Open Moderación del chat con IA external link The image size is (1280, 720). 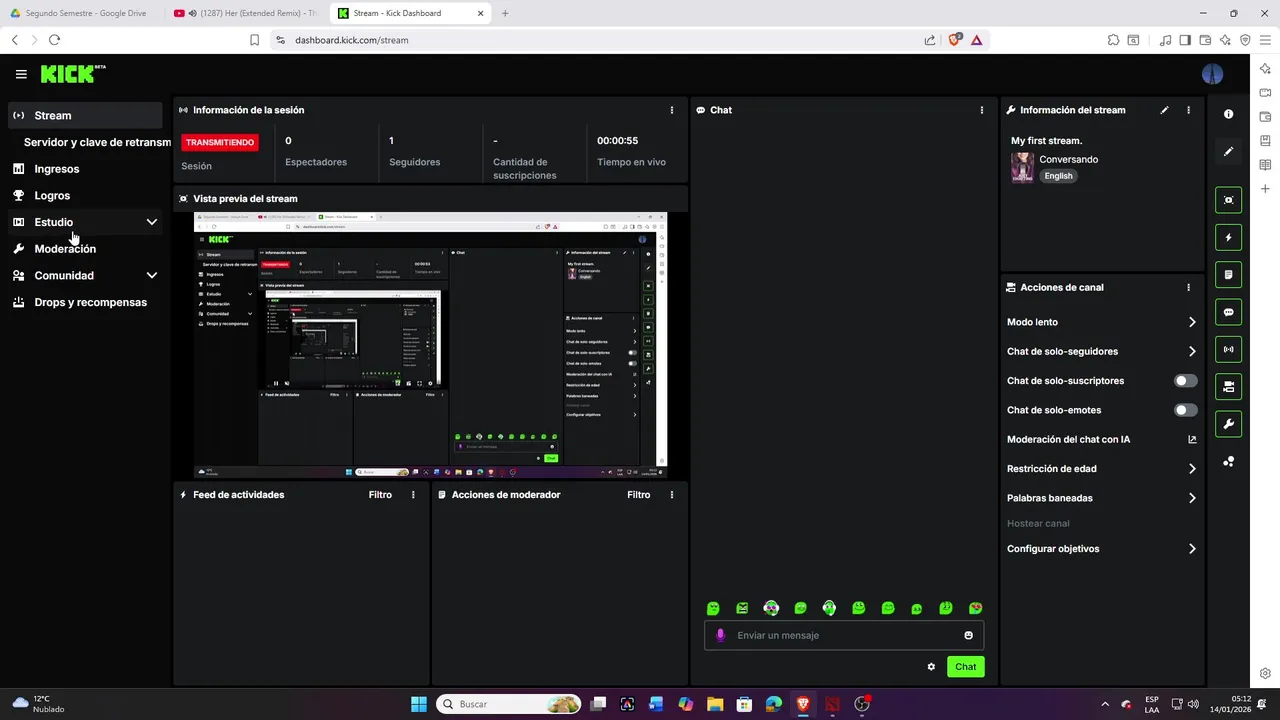coord(1192,439)
